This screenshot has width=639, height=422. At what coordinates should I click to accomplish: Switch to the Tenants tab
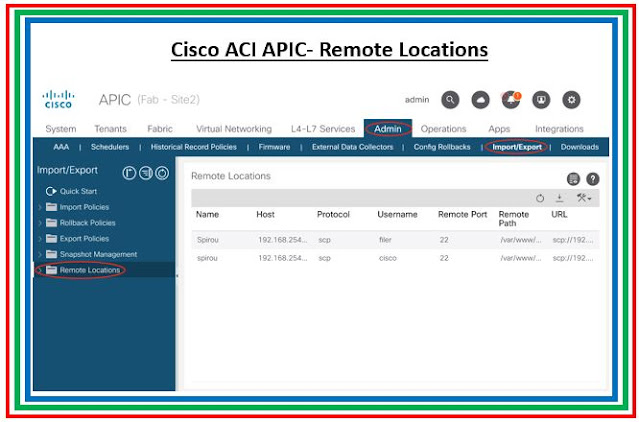point(110,129)
